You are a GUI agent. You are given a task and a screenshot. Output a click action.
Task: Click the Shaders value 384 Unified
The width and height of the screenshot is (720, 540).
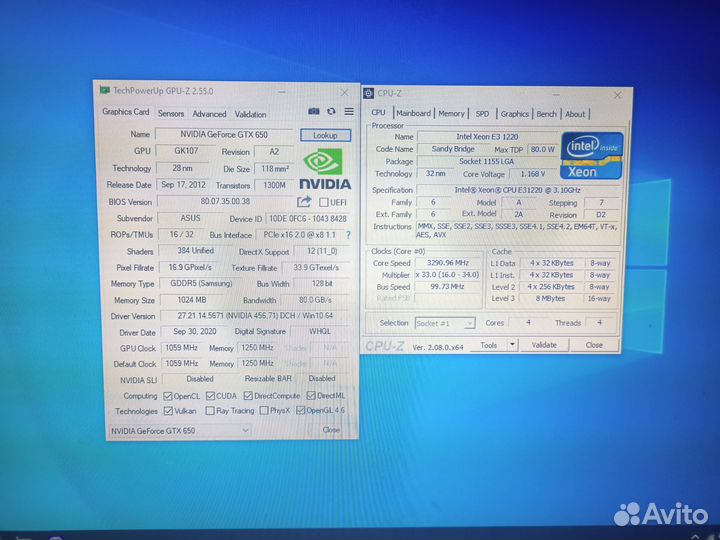(x=196, y=251)
